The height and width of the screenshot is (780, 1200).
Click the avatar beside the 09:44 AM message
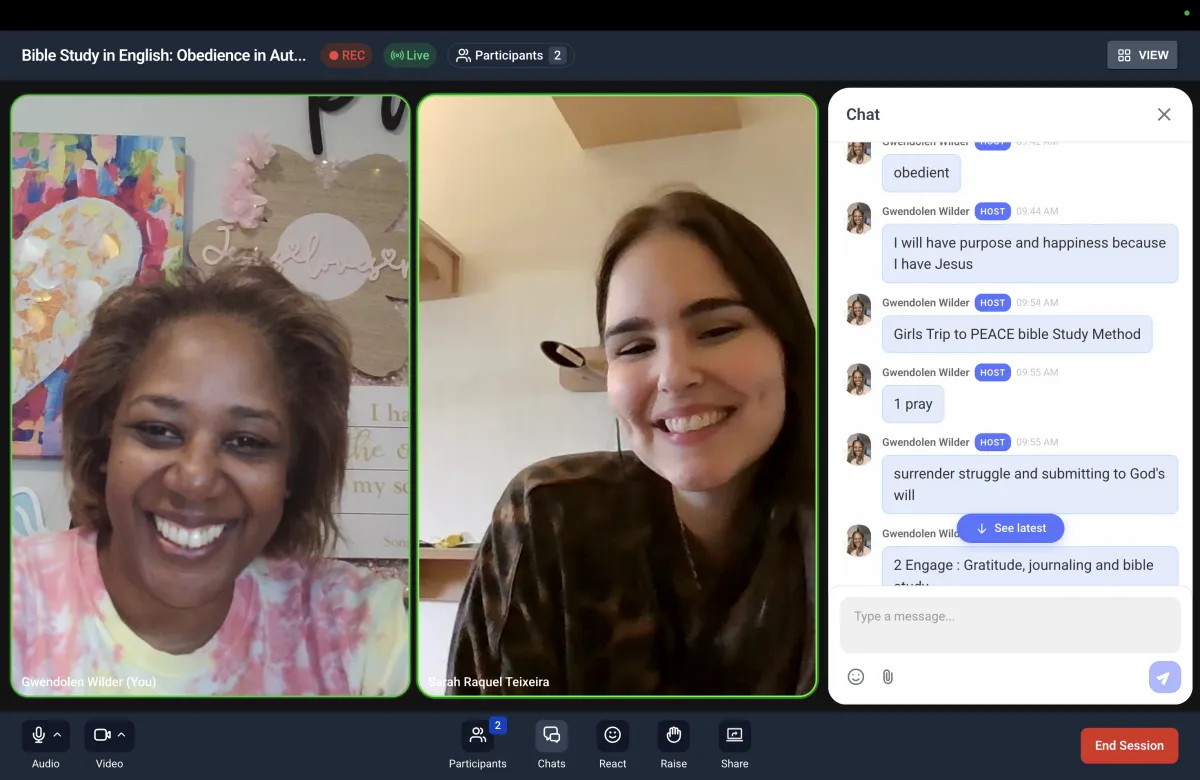858,218
